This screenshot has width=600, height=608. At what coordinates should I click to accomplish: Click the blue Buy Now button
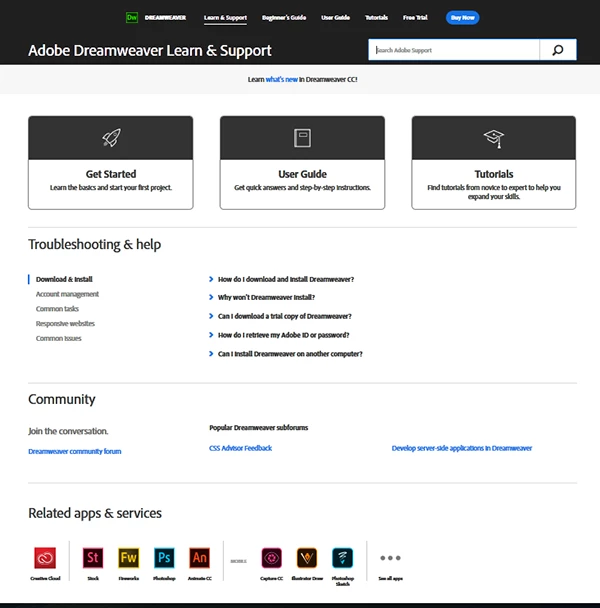tap(462, 17)
